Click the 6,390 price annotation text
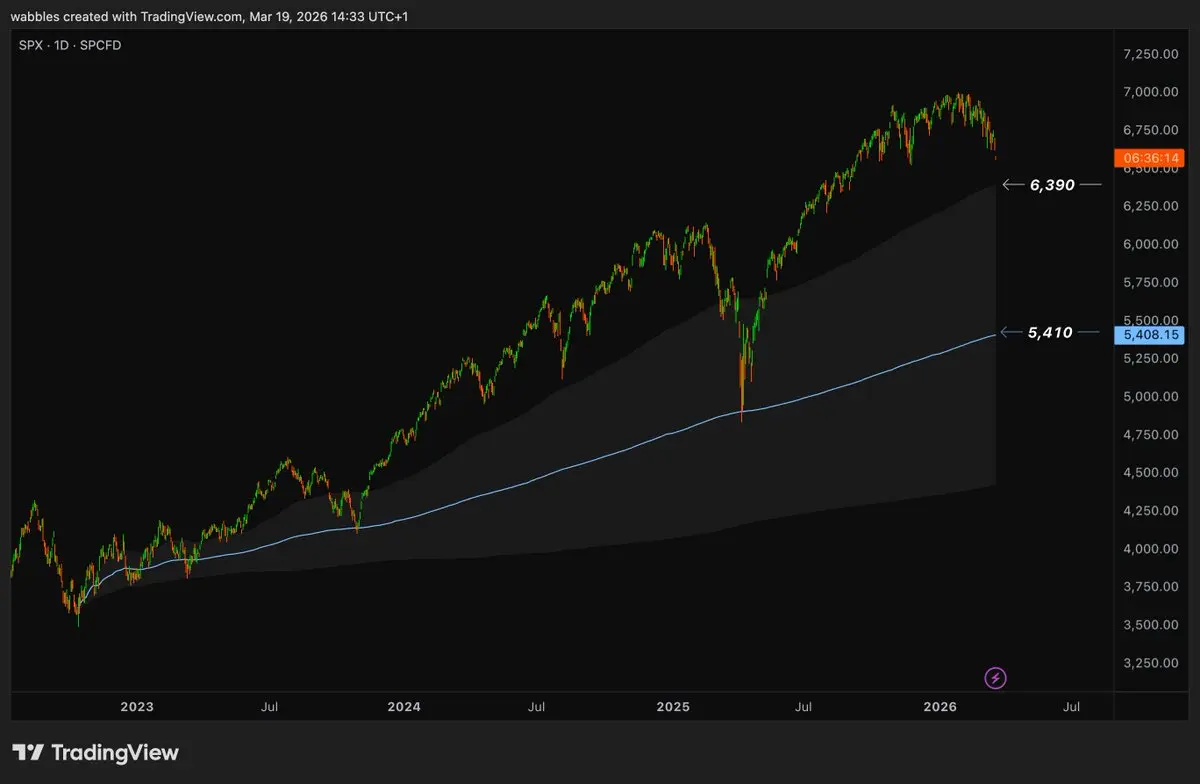1200x784 pixels. coord(1051,185)
